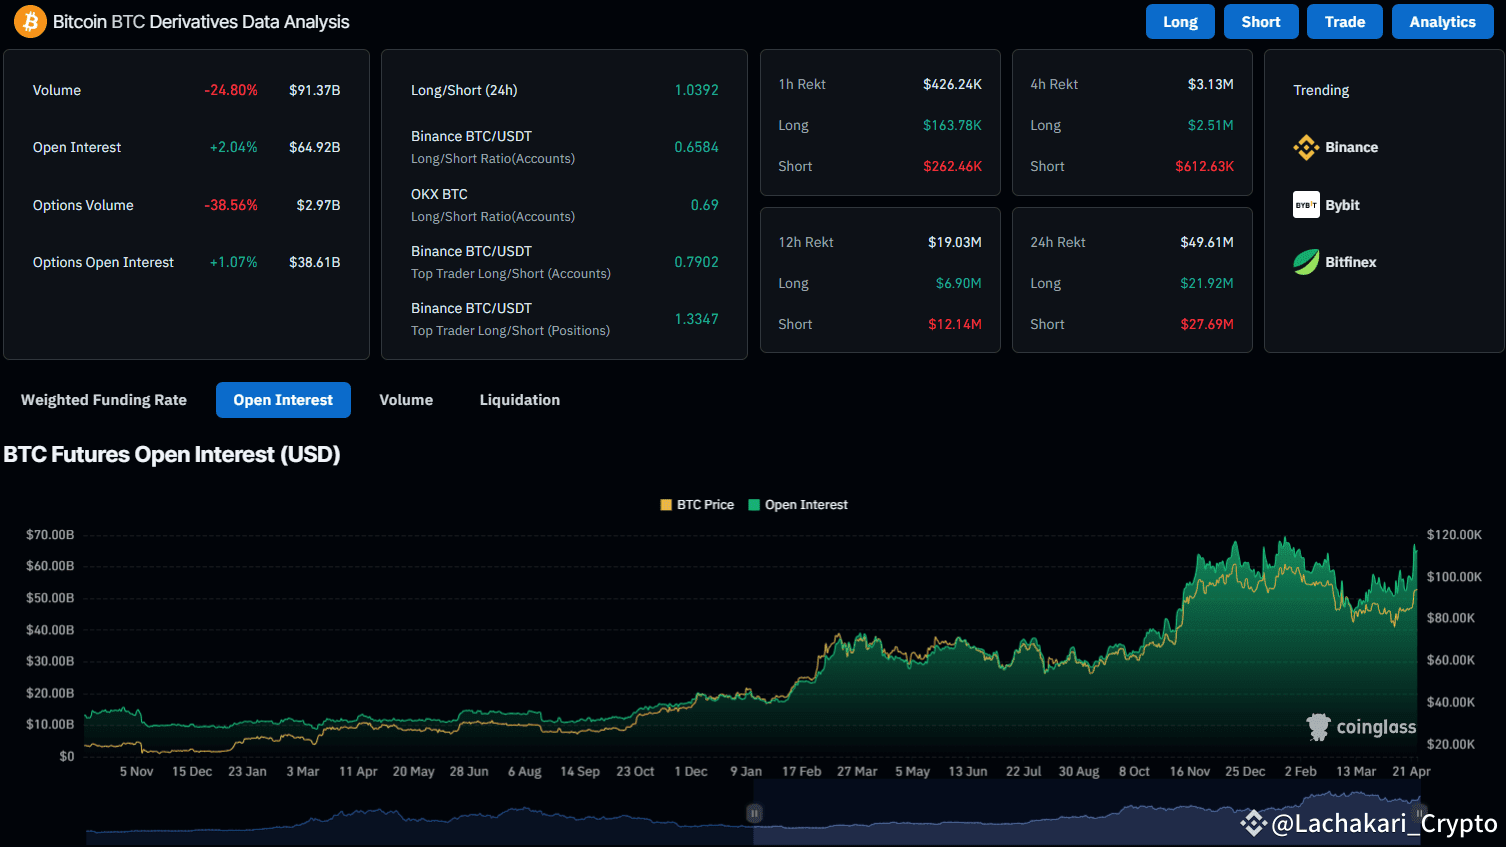Click the Open Interest change +2.04%

pyautogui.click(x=234, y=147)
